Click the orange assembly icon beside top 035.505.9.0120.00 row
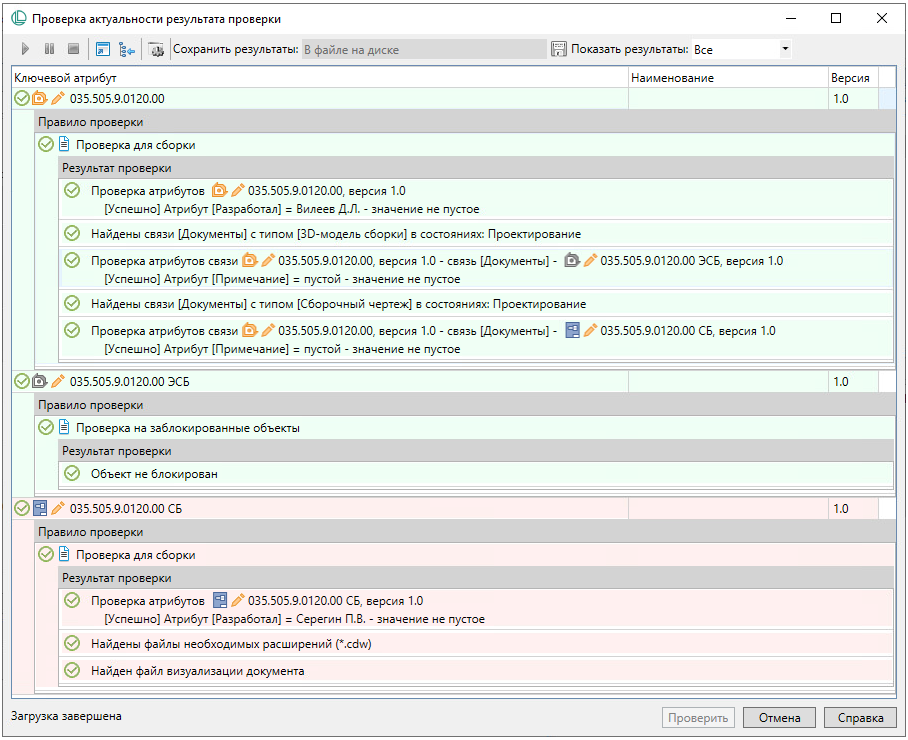908x740 pixels. (x=40, y=98)
